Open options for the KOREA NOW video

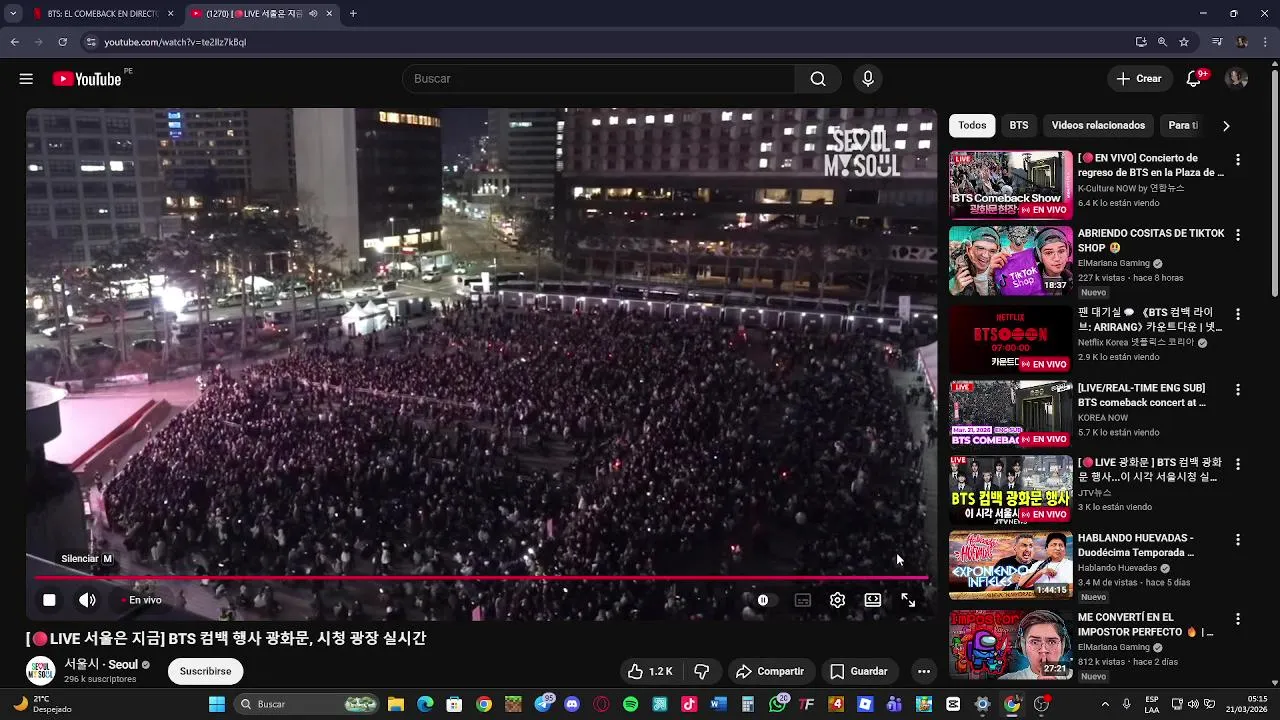pos(1238,390)
